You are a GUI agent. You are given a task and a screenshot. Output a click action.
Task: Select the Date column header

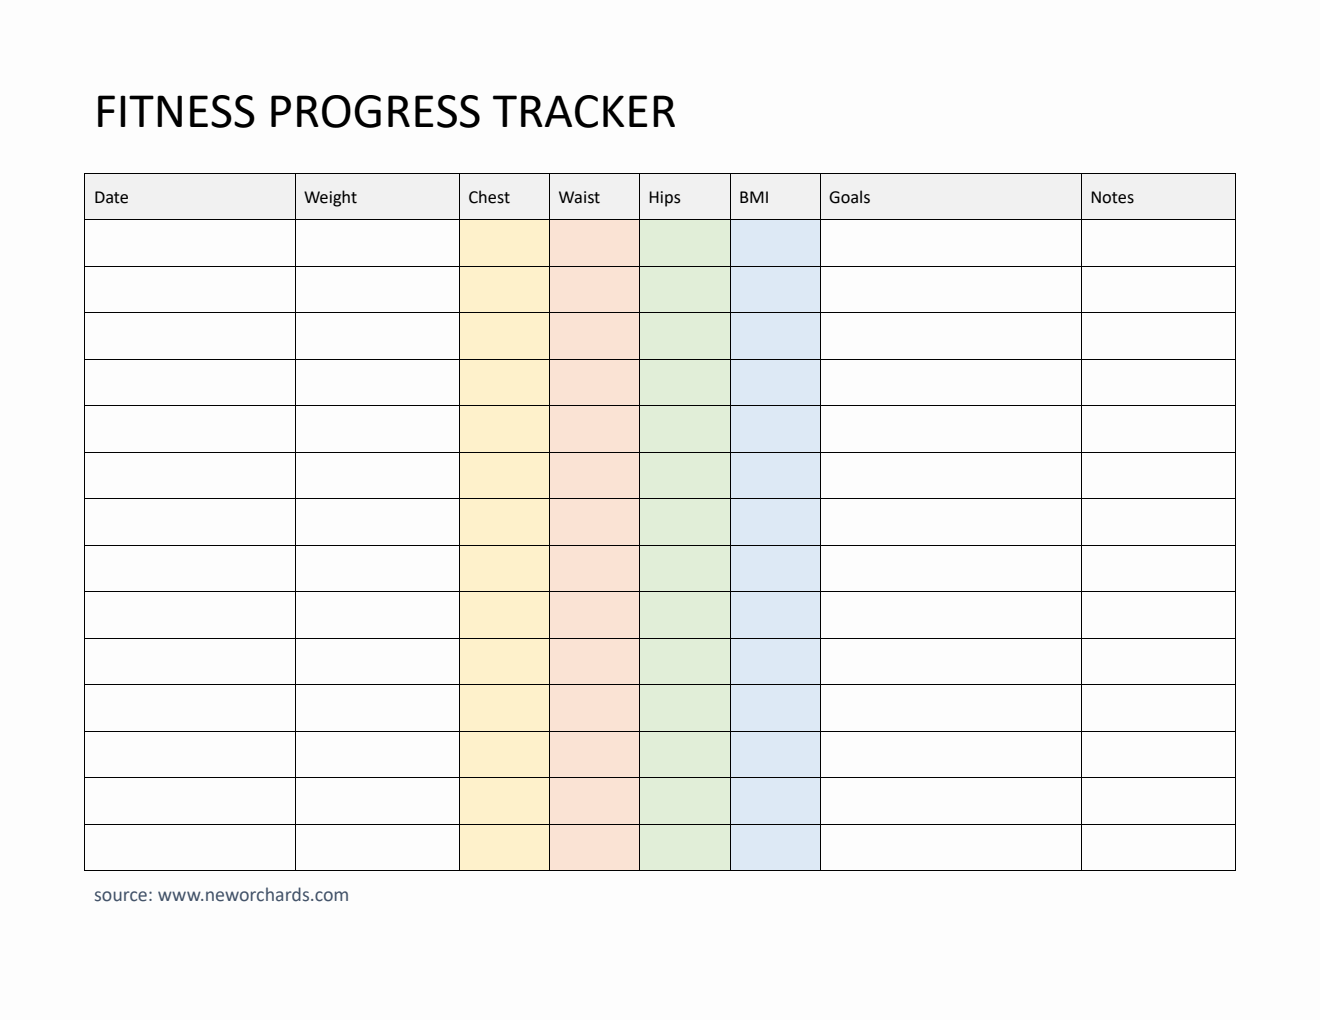[190, 197]
